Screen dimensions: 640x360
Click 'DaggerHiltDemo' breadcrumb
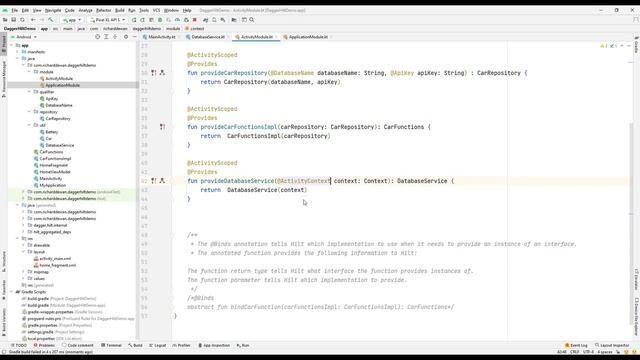pyautogui.click(x=20, y=29)
